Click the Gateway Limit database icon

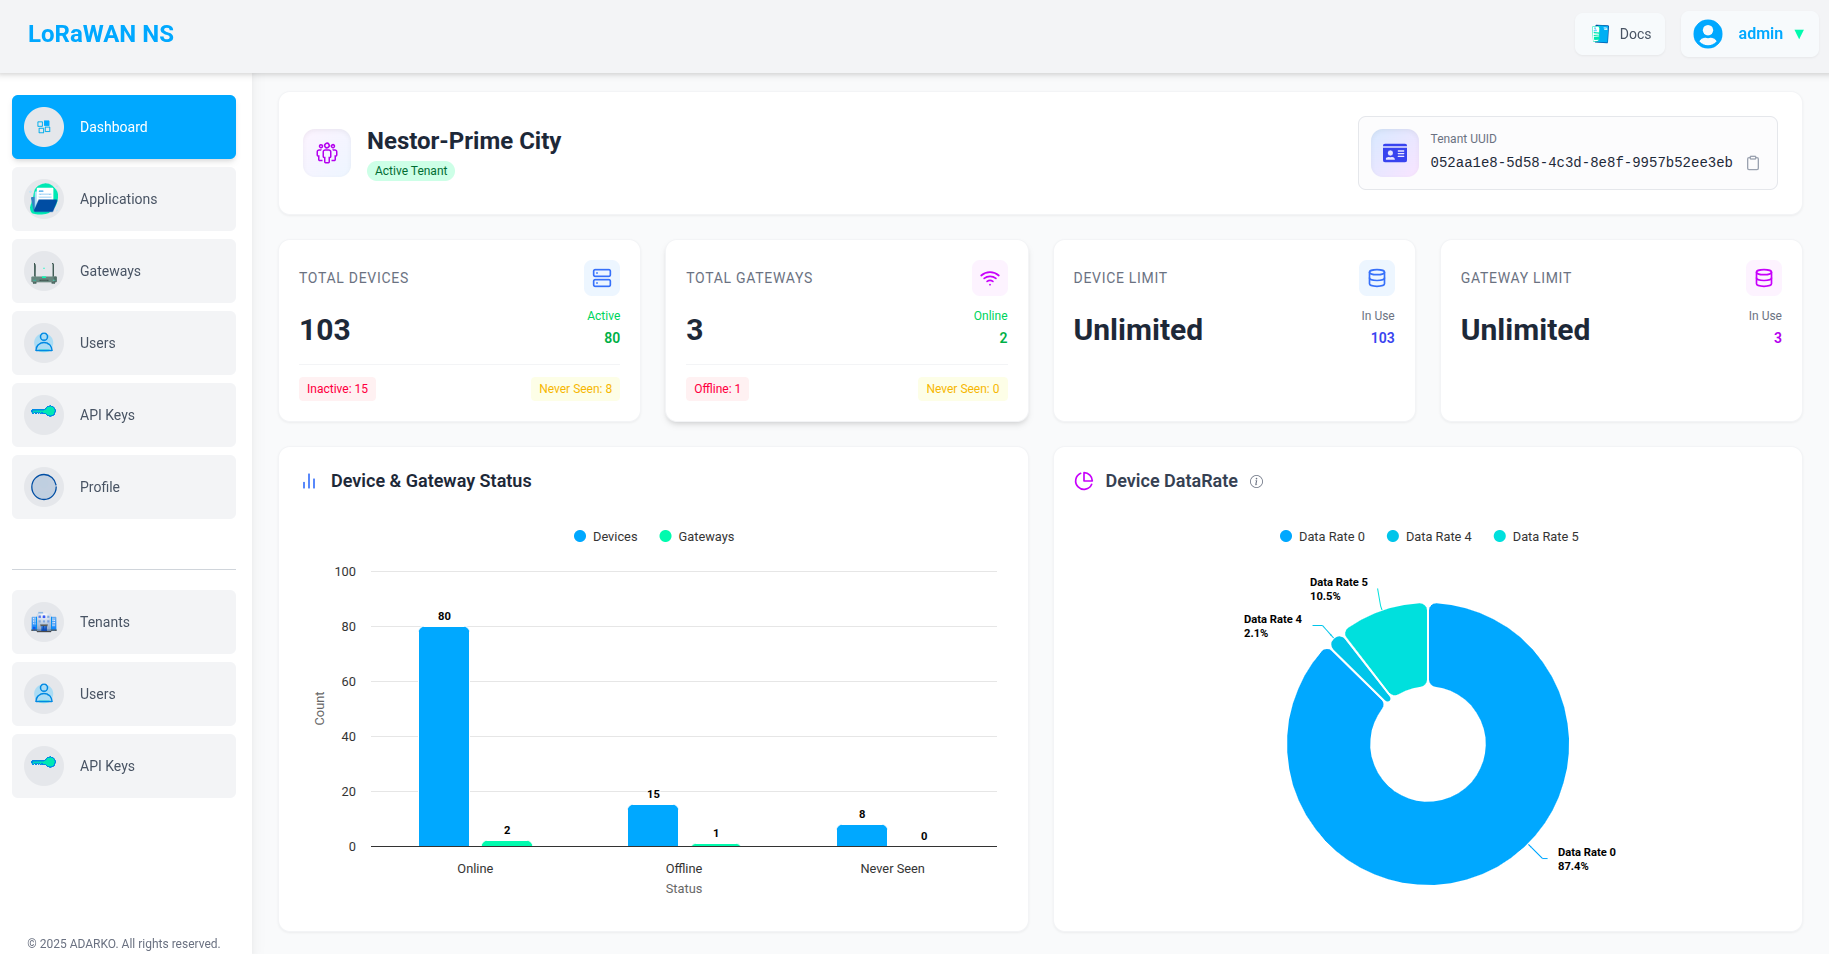pos(1763,278)
